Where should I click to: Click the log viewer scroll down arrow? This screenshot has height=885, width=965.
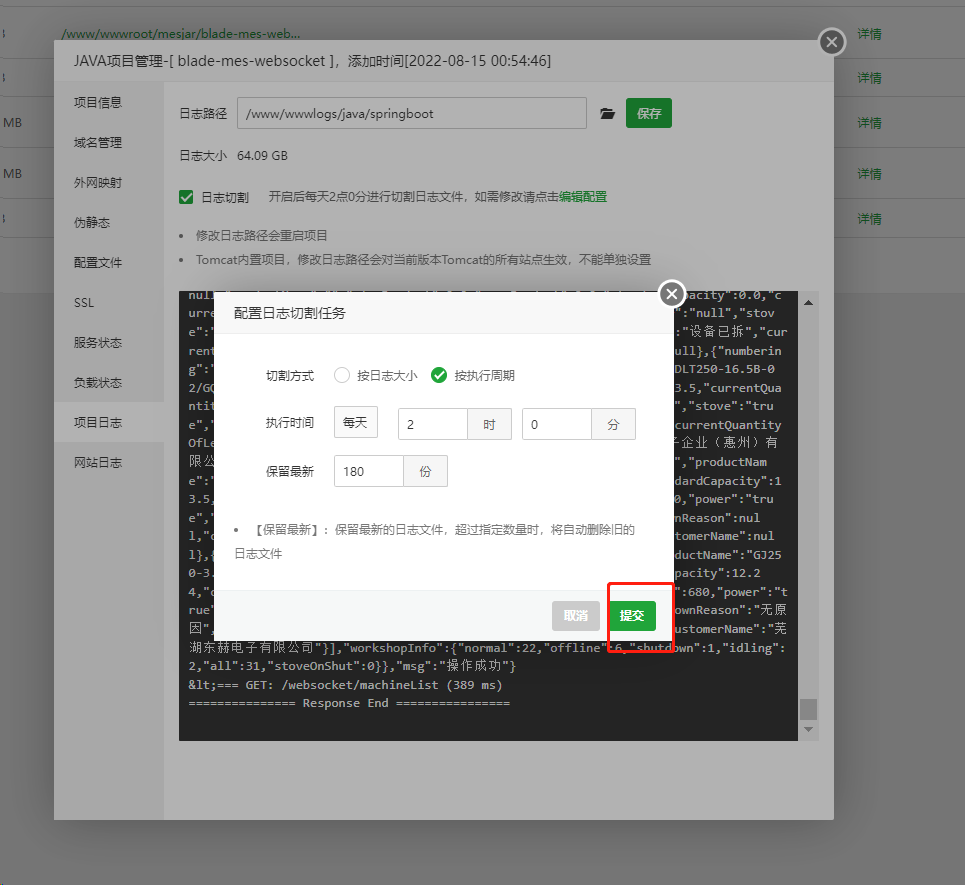[x=809, y=729]
